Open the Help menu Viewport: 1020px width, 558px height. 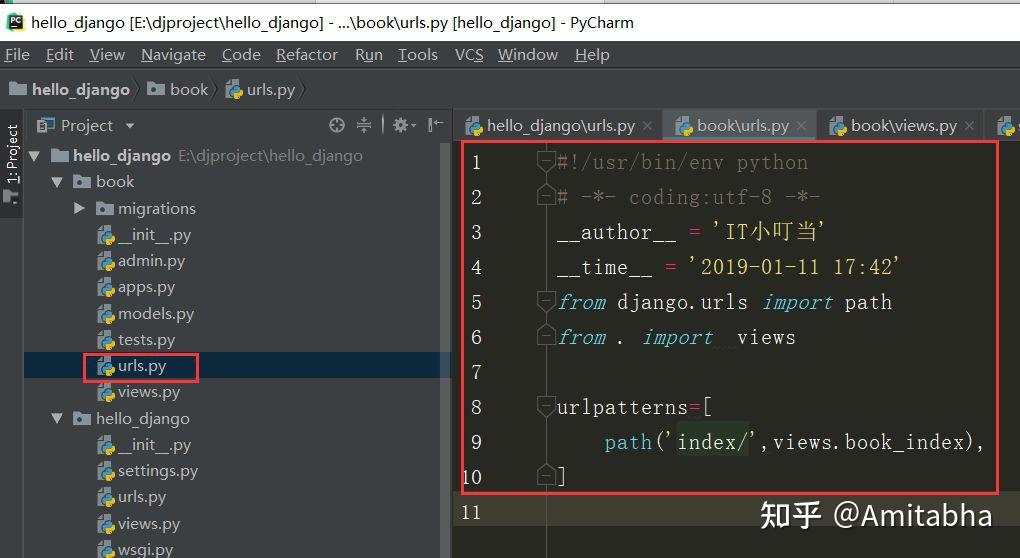click(591, 55)
